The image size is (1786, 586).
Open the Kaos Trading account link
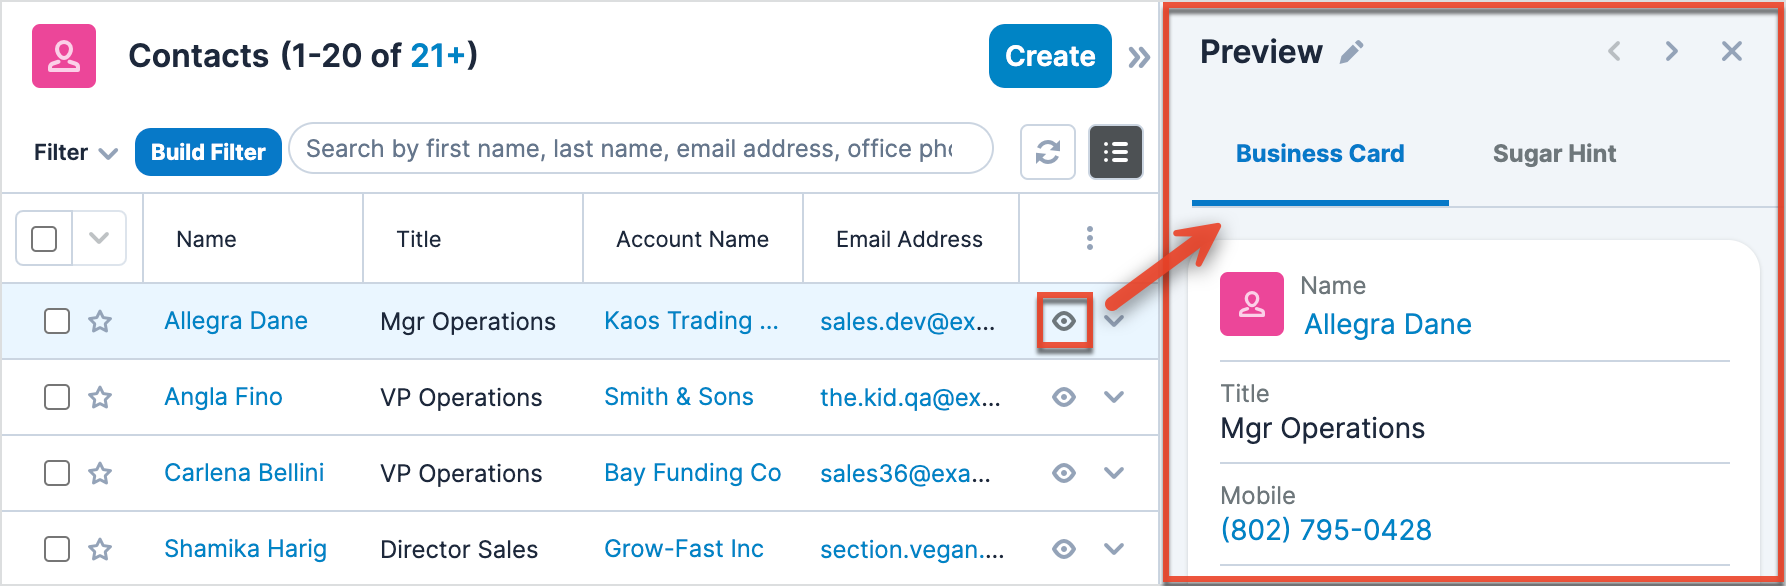pos(691,321)
